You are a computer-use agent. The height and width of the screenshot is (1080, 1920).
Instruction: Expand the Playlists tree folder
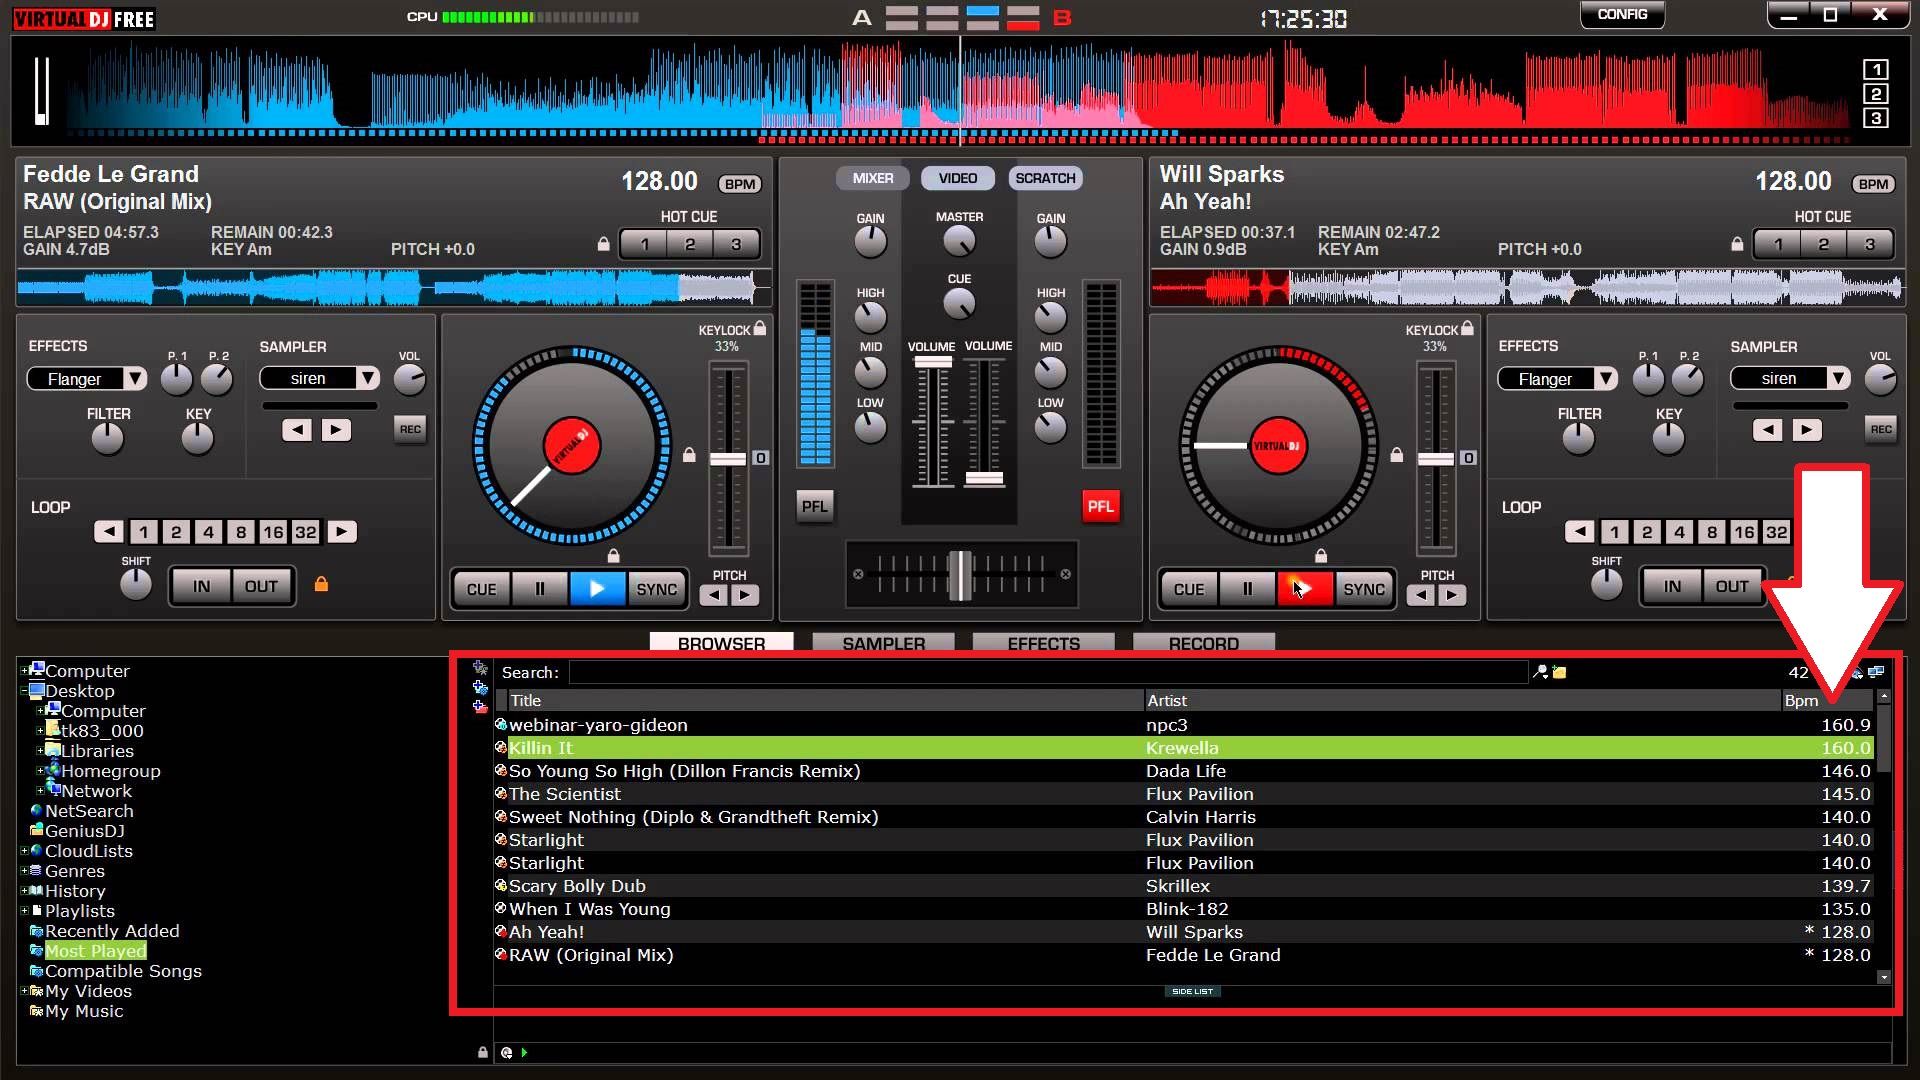pyautogui.click(x=24, y=911)
